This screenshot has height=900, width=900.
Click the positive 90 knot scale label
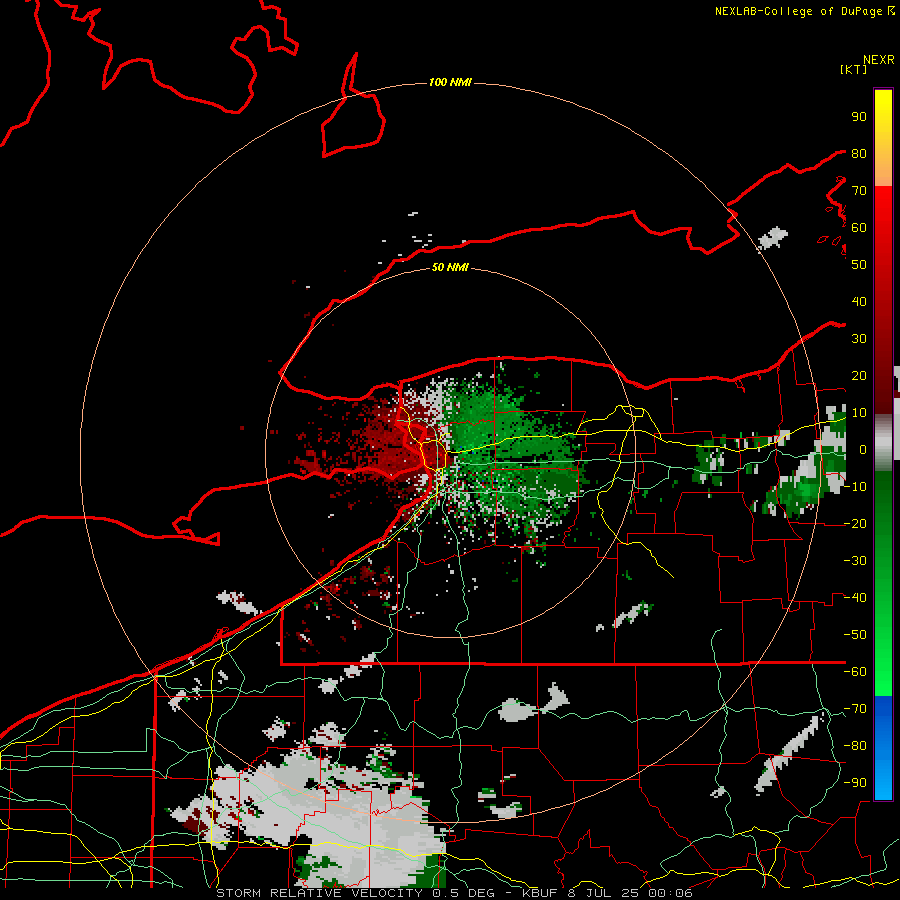point(859,117)
